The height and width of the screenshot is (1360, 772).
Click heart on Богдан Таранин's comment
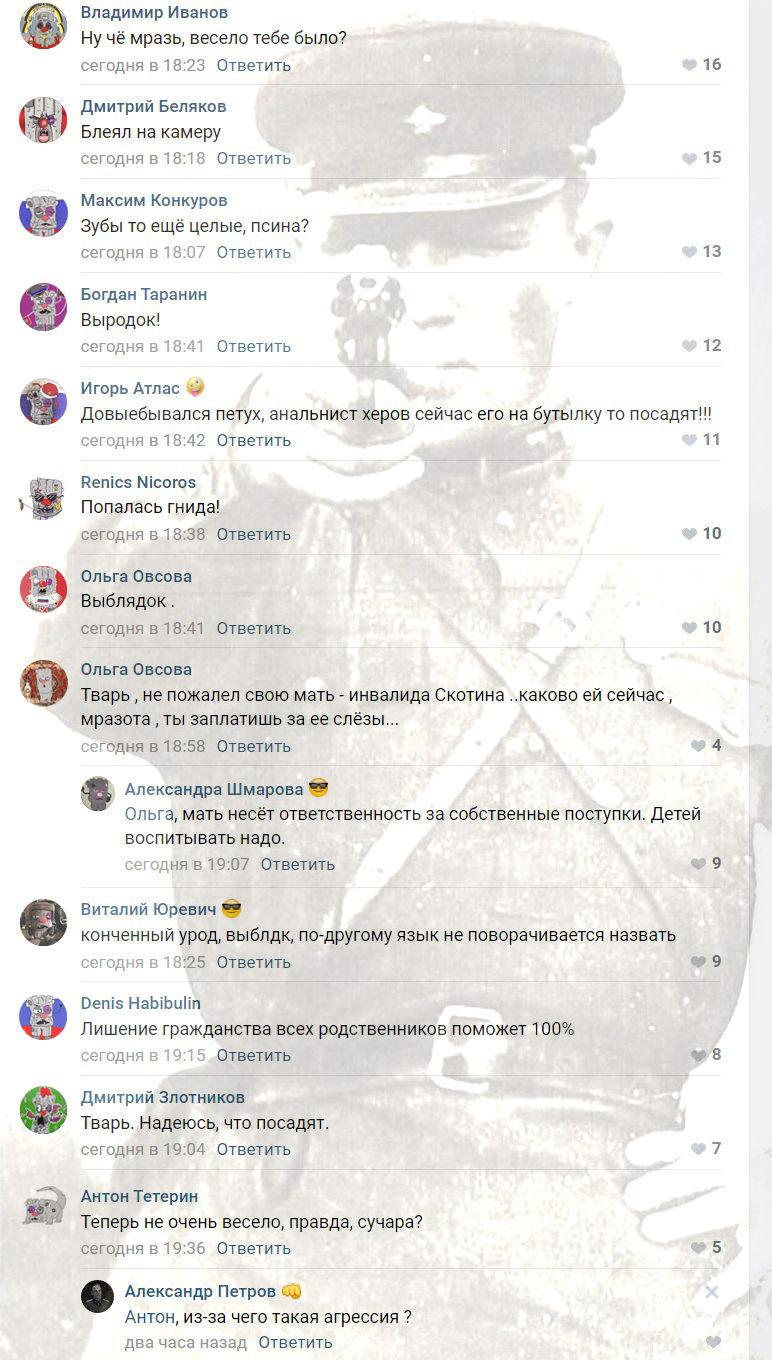coord(689,346)
